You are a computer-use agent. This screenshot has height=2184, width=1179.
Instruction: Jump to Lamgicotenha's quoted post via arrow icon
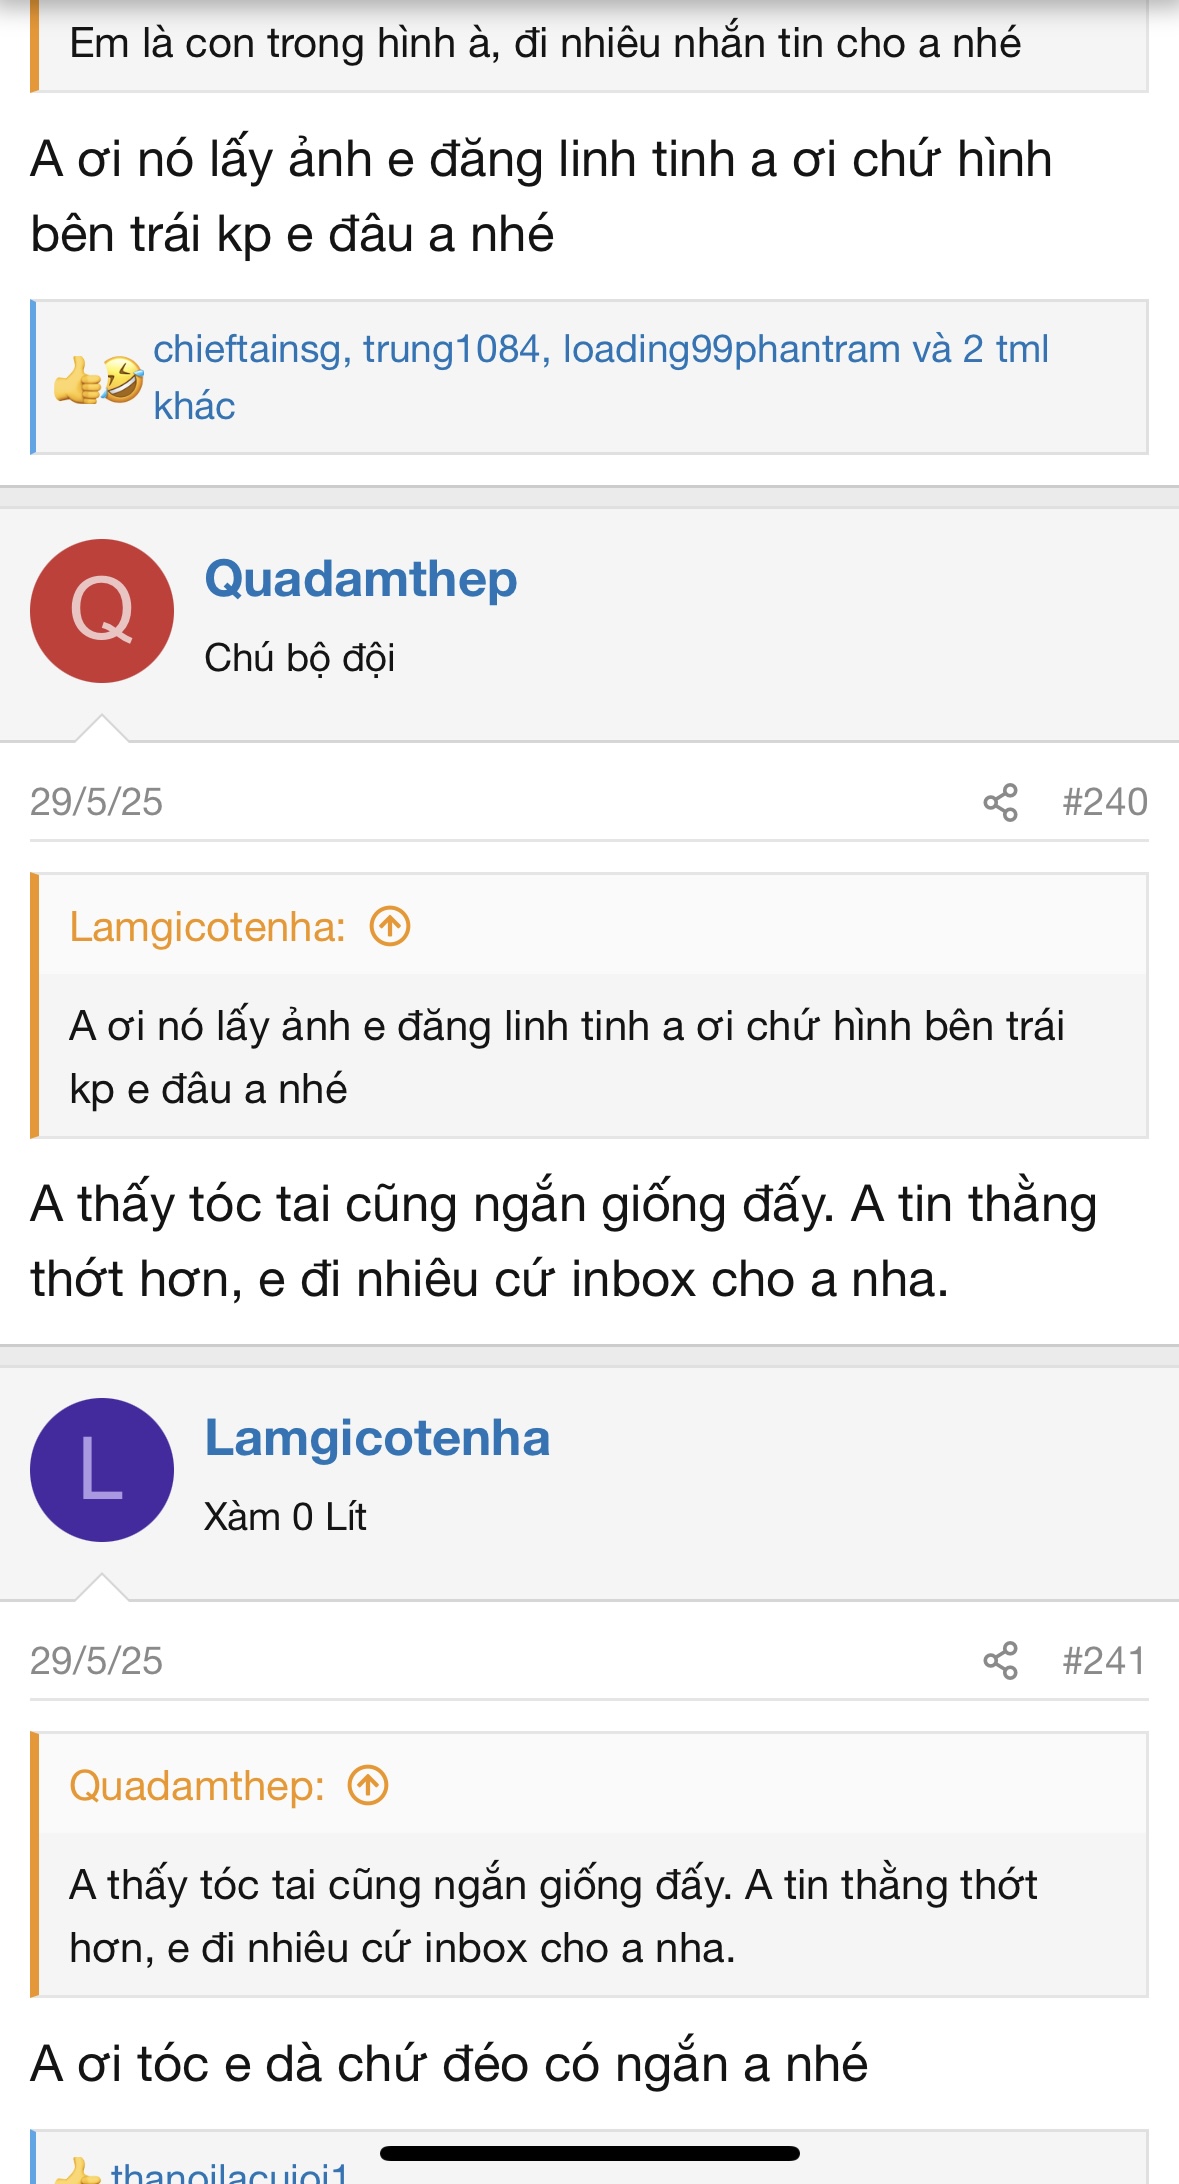(390, 926)
